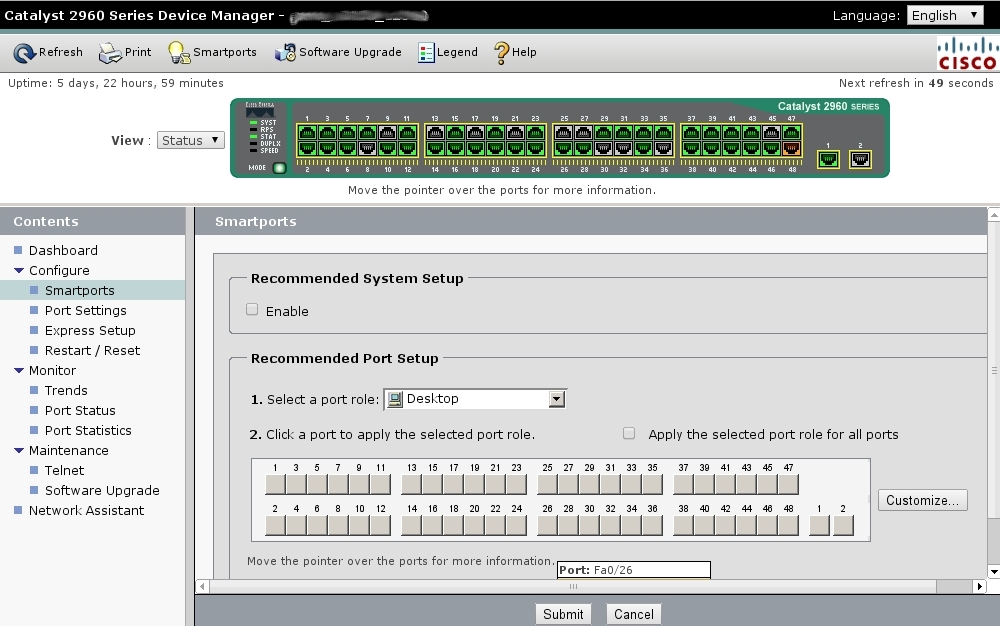1000x626 pixels.
Task: Click the vertical scrollbar down arrow
Action: (x=994, y=571)
